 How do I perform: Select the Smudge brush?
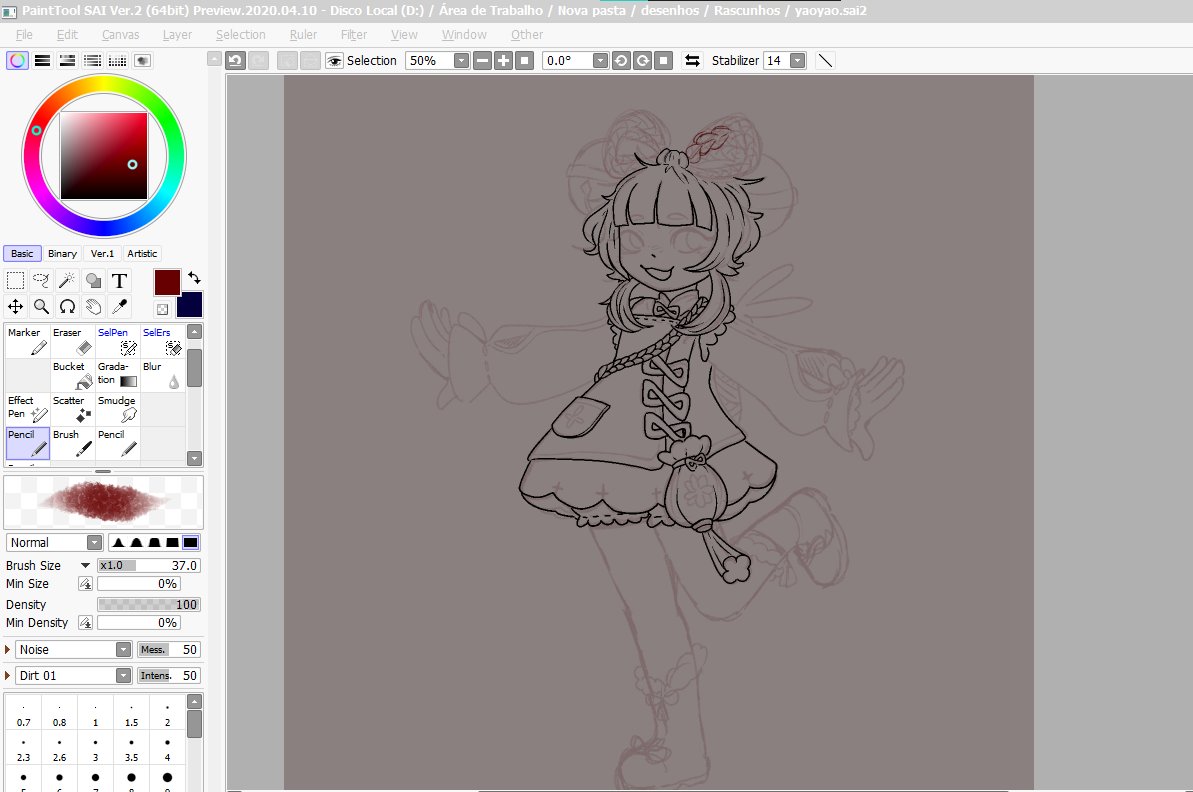pos(117,409)
